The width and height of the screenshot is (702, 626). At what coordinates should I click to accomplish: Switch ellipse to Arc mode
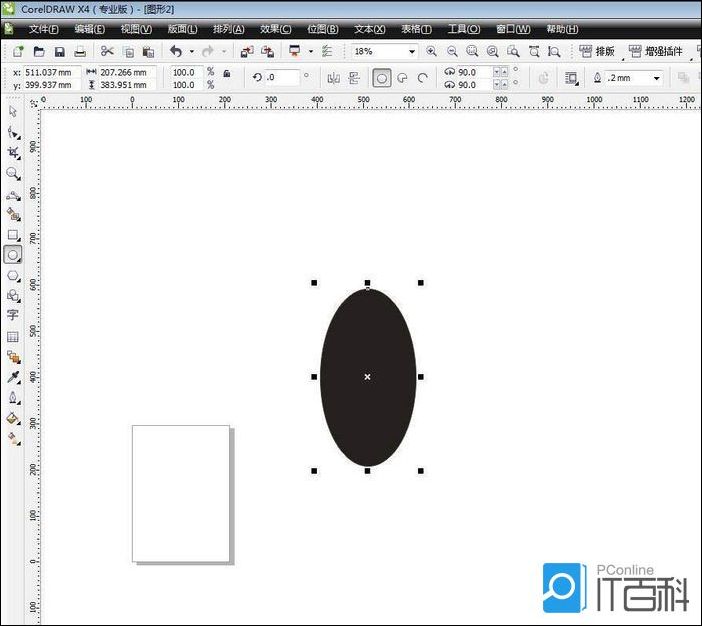(x=422, y=78)
